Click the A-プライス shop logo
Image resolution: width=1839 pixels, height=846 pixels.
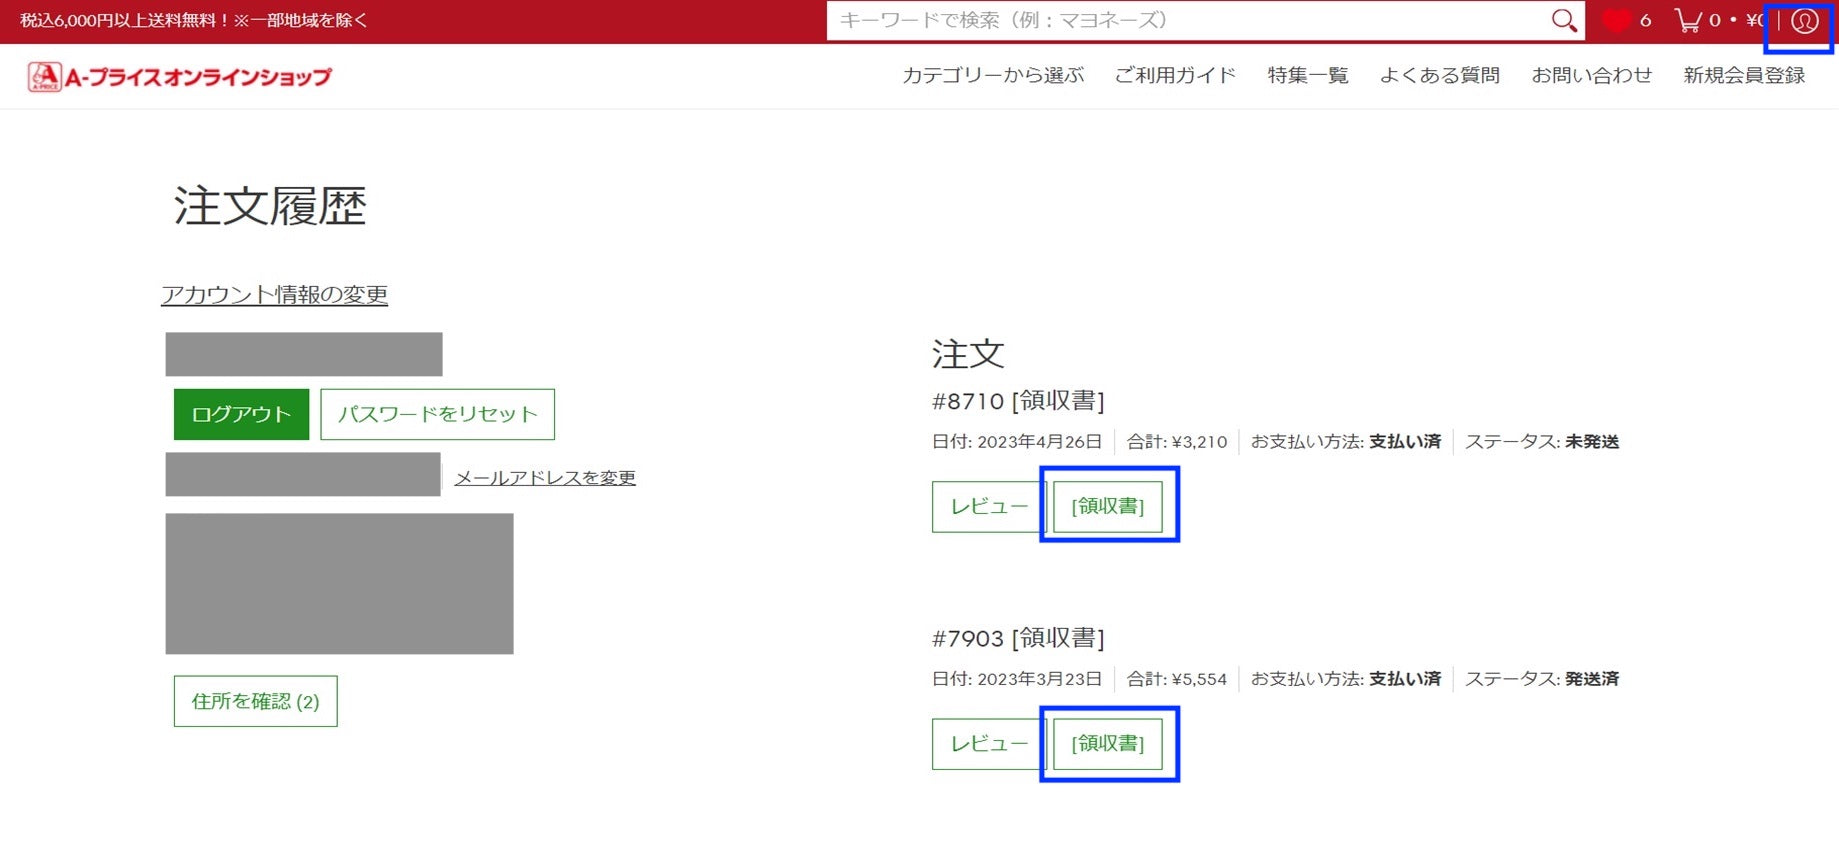point(180,77)
